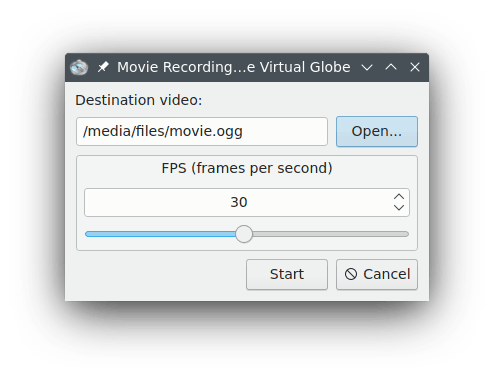Click the FPS slider handle
The width and height of the screenshot is (494, 378).
(244, 234)
